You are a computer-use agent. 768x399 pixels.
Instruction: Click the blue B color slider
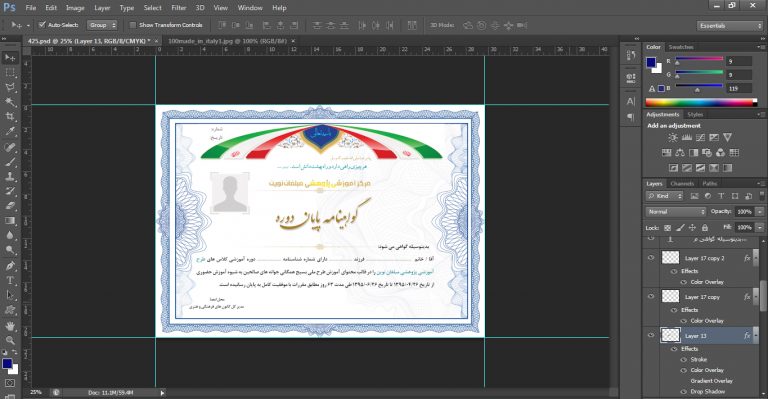[699, 87]
